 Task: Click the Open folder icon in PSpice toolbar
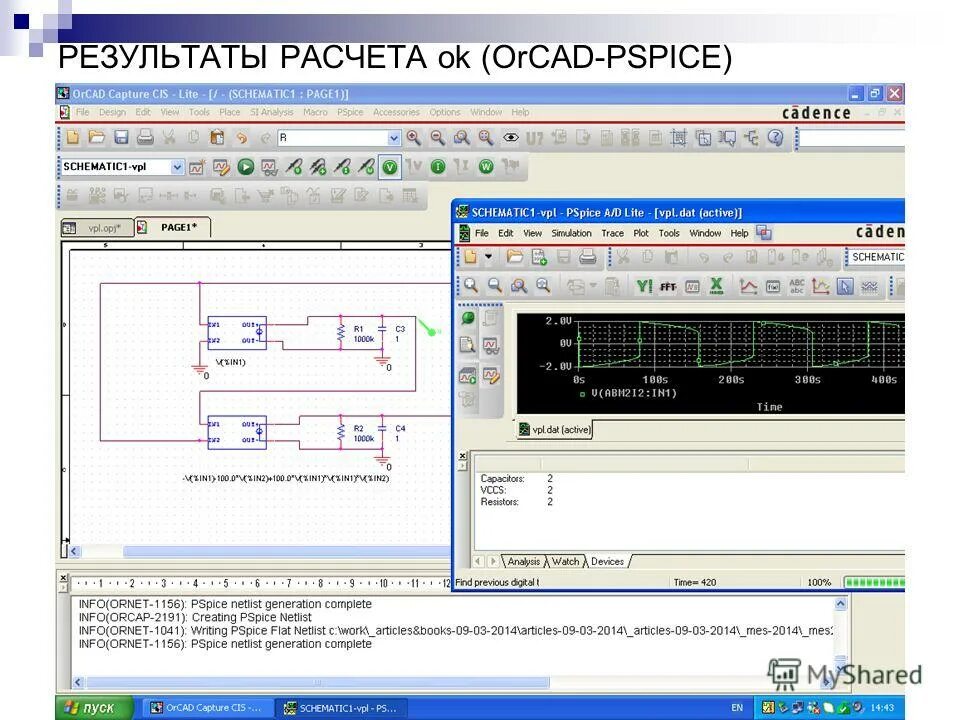point(515,257)
